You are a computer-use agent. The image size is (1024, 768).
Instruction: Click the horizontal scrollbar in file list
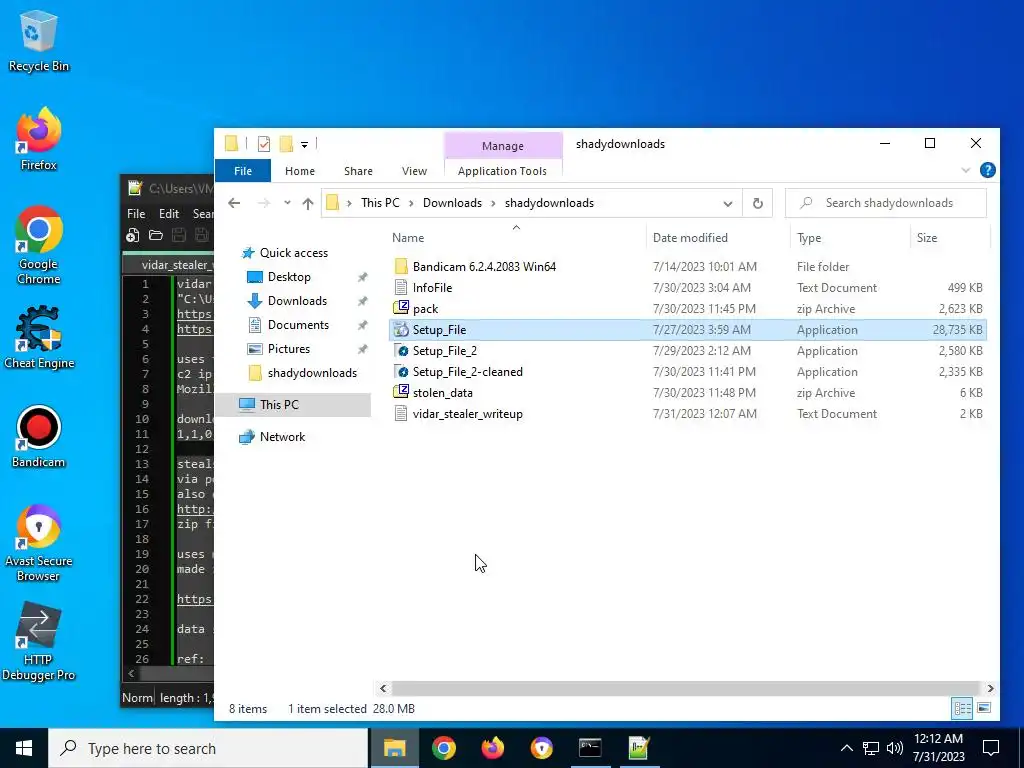tap(685, 688)
